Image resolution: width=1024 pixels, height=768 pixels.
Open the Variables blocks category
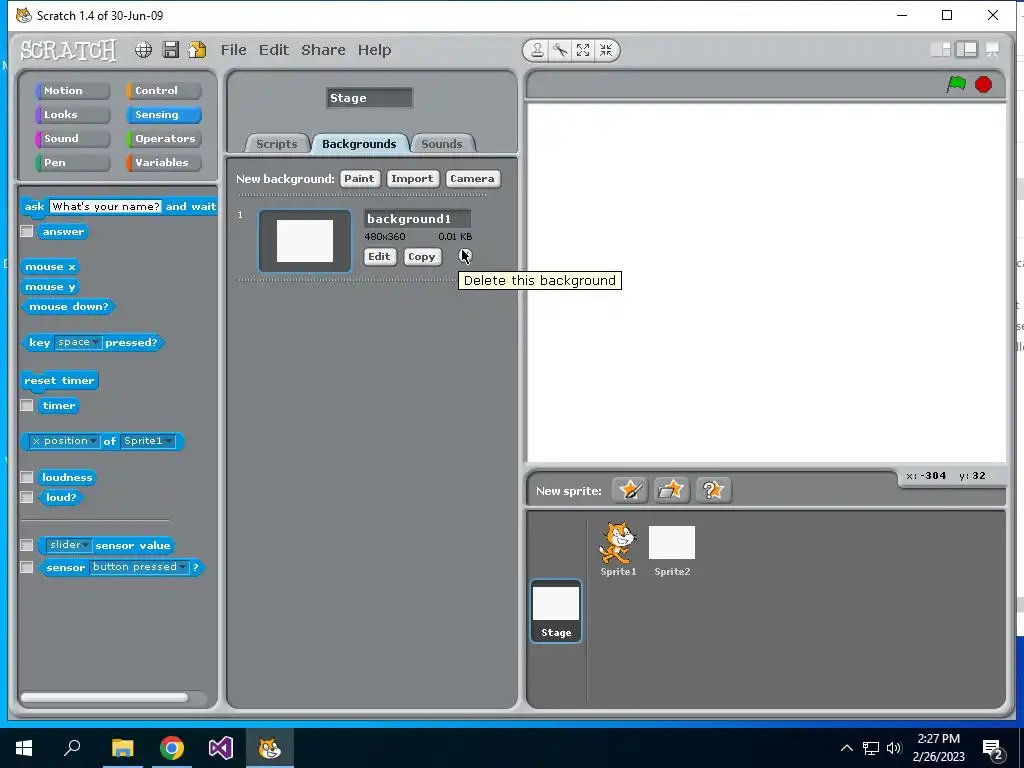click(x=163, y=163)
